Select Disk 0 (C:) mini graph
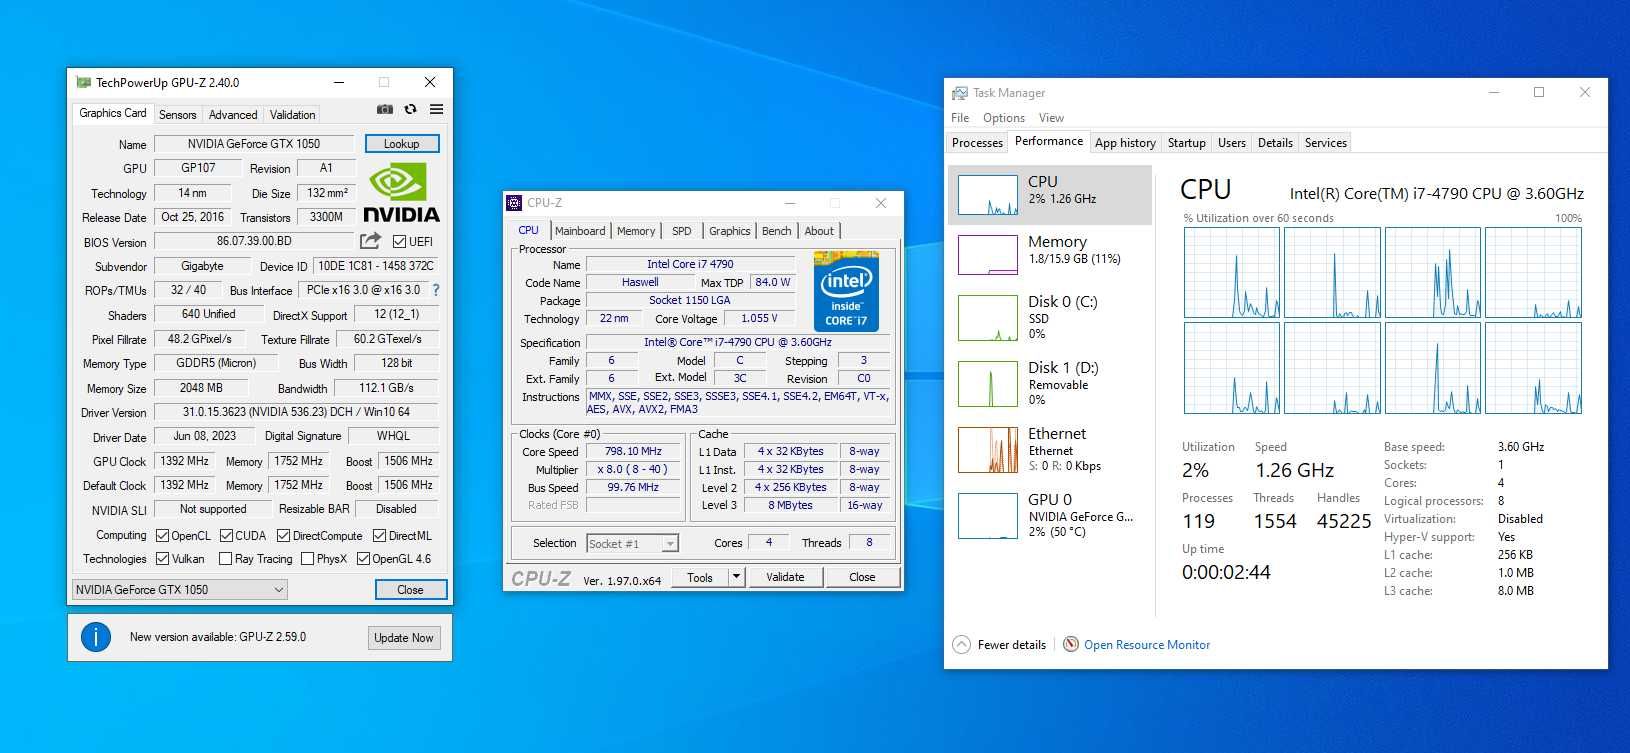Image resolution: width=1630 pixels, height=753 pixels. click(x=988, y=318)
